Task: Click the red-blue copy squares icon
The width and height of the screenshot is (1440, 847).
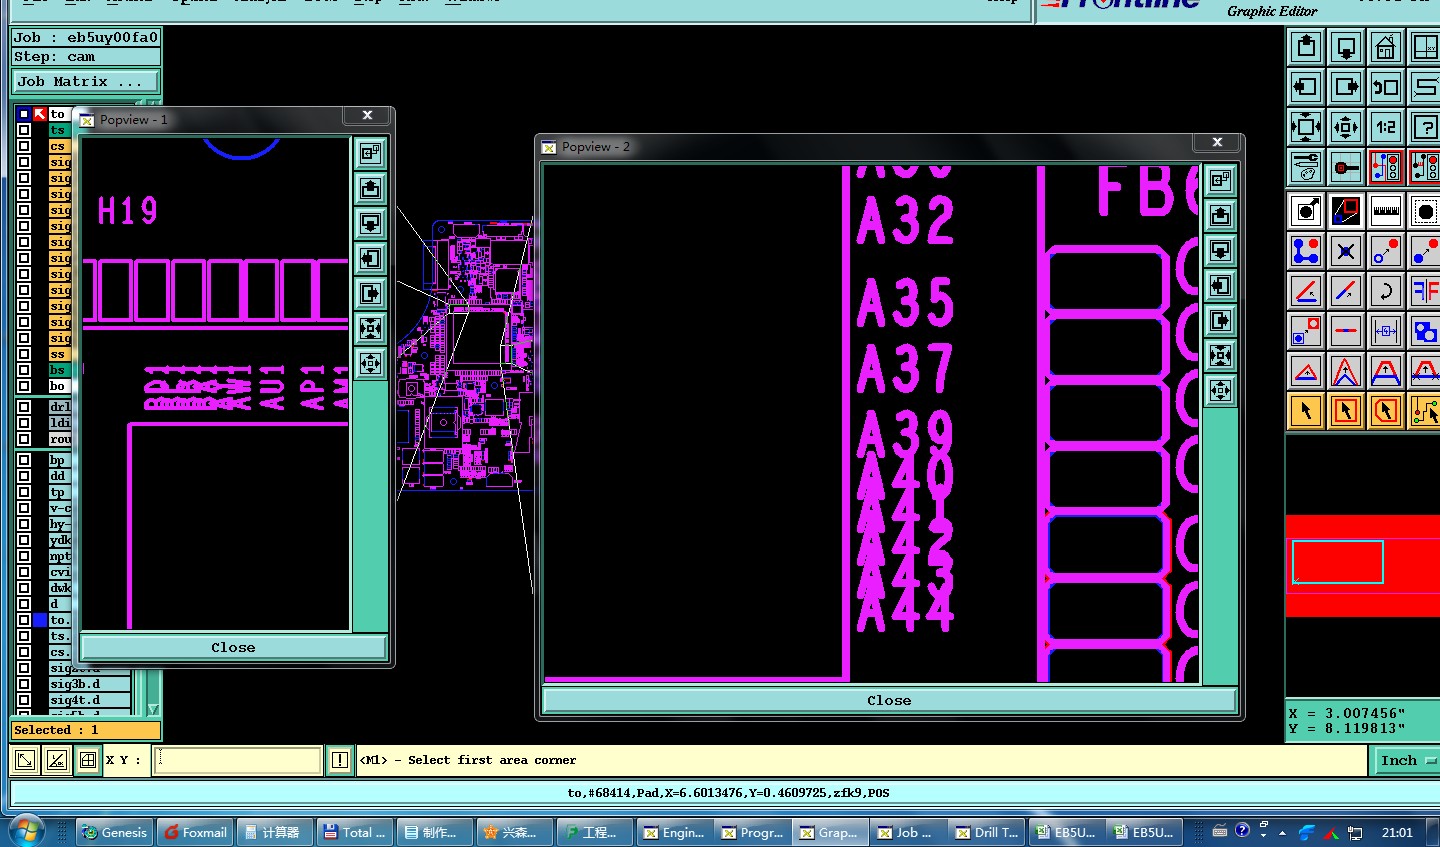Action: 1306,331
